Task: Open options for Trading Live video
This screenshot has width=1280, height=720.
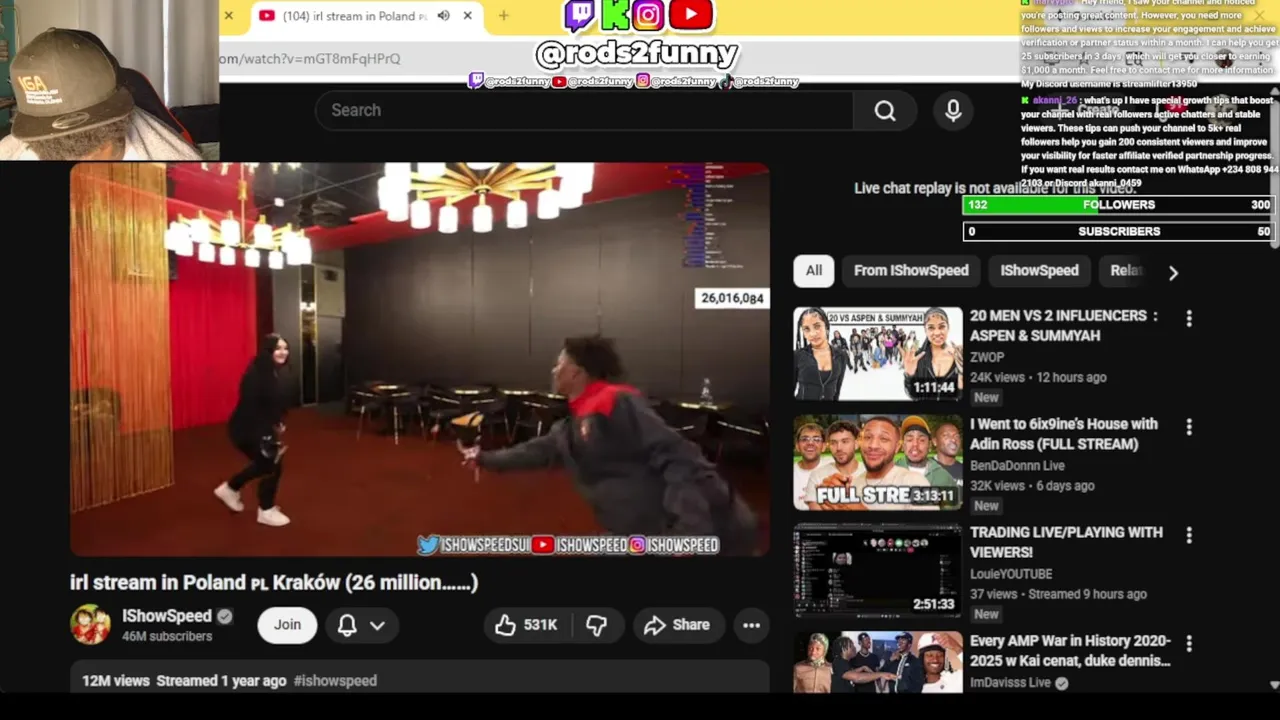Action: (x=1189, y=536)
